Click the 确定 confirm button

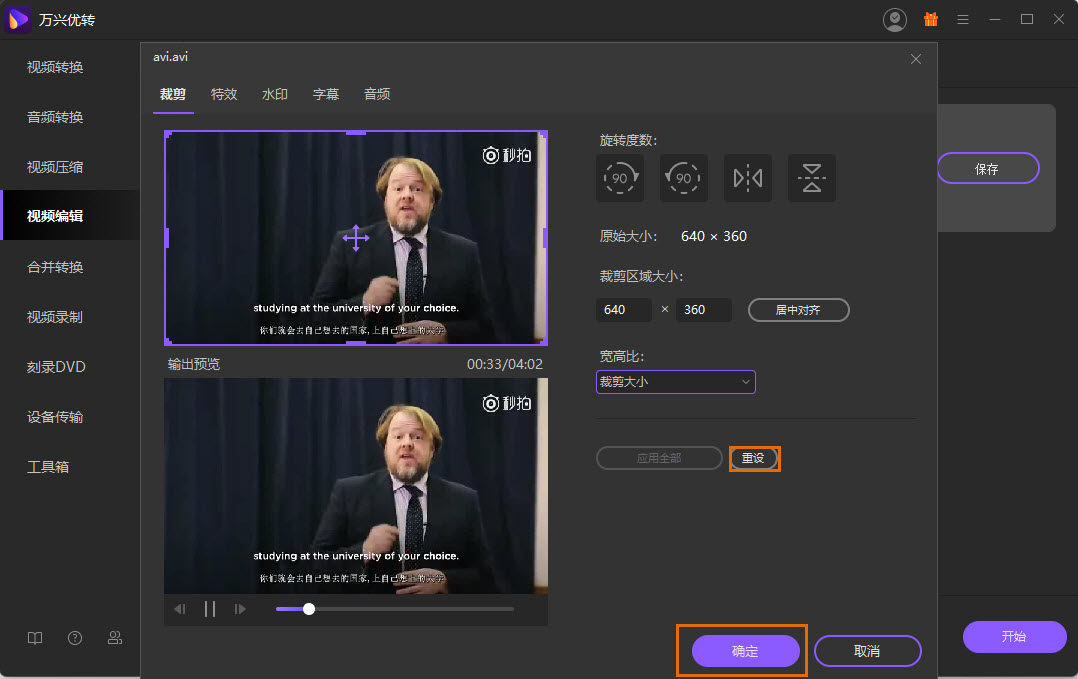point(745,651)
